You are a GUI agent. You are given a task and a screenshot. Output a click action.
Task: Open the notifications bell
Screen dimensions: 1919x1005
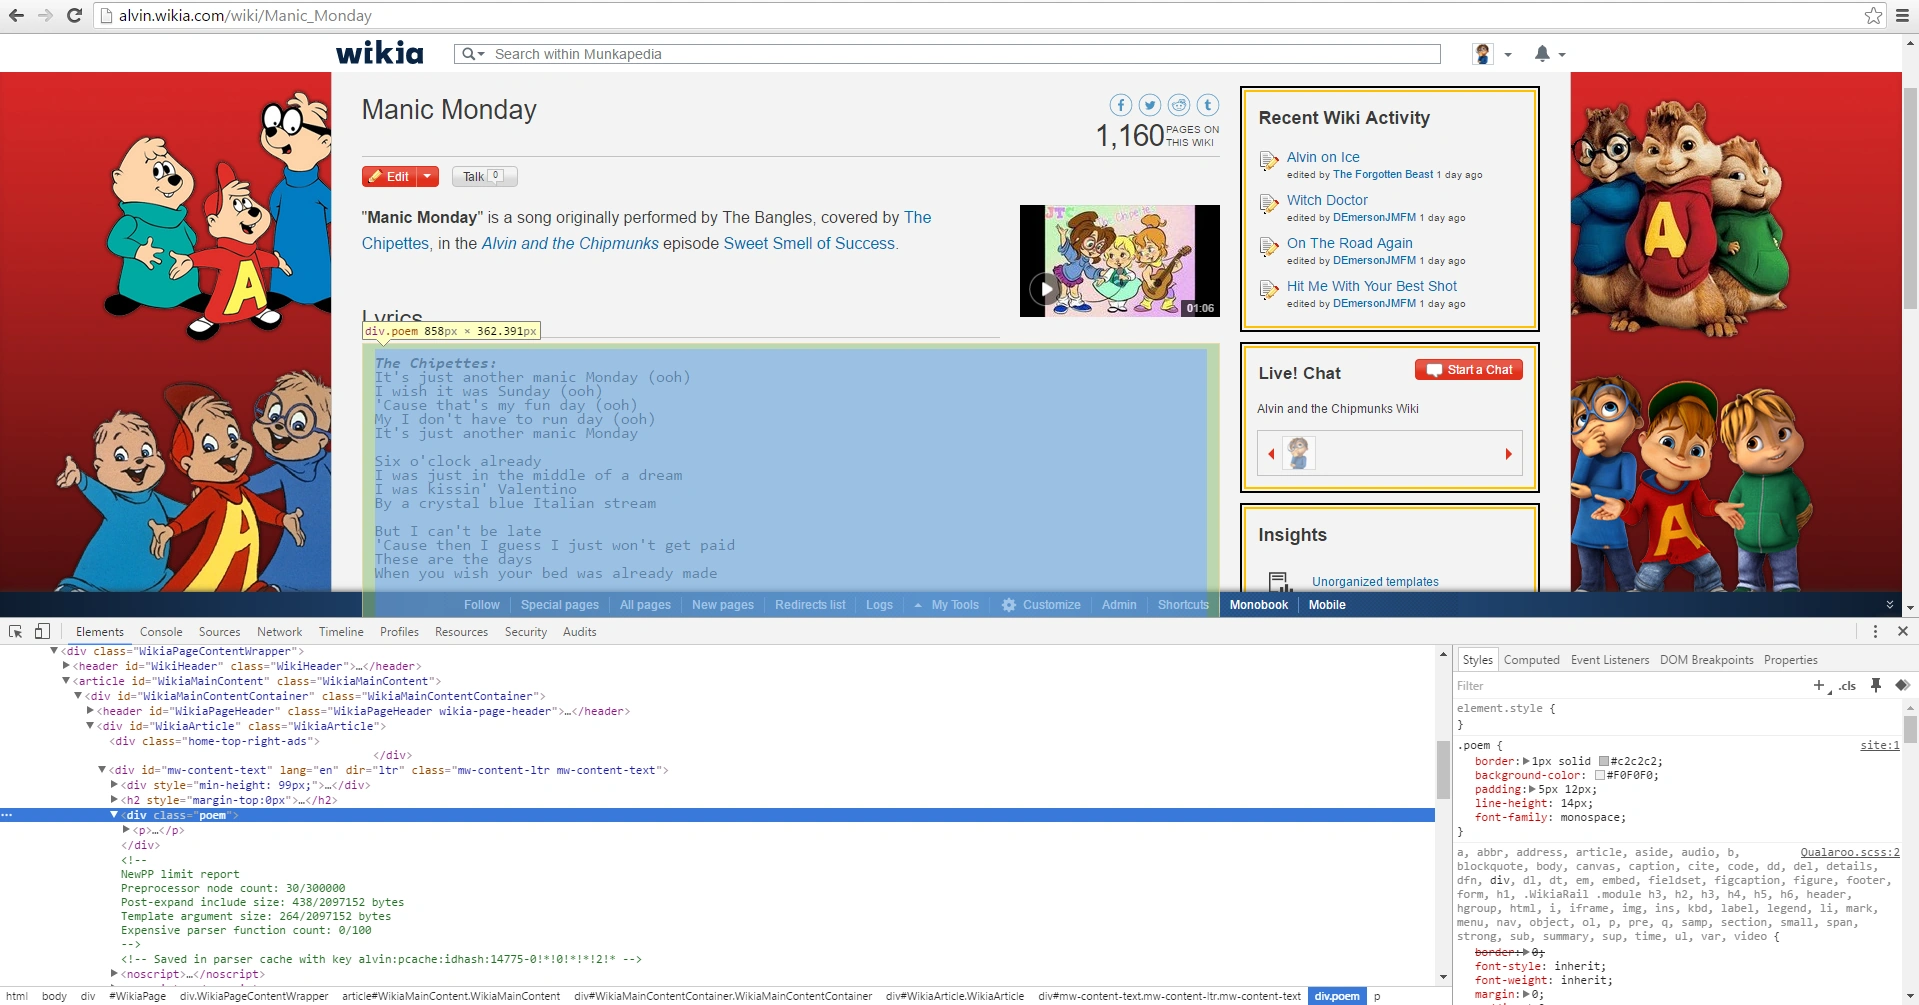(x=1548, y=54)
